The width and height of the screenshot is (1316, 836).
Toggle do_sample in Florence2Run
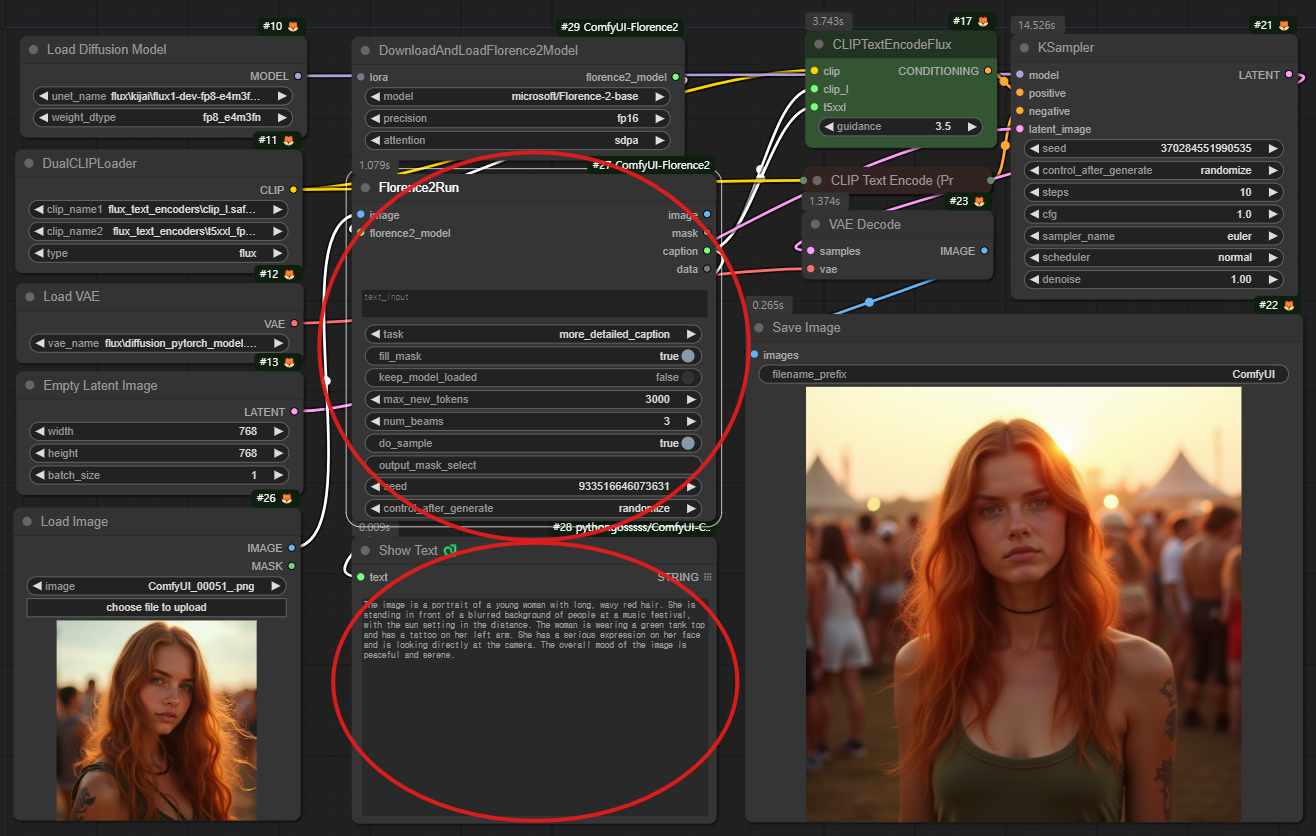click(533, 443)
